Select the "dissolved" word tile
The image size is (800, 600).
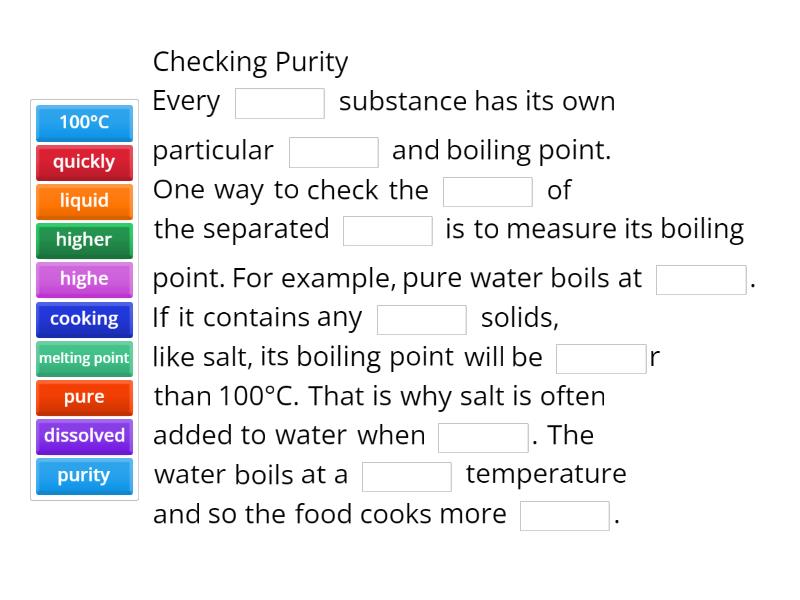[83, 436]
